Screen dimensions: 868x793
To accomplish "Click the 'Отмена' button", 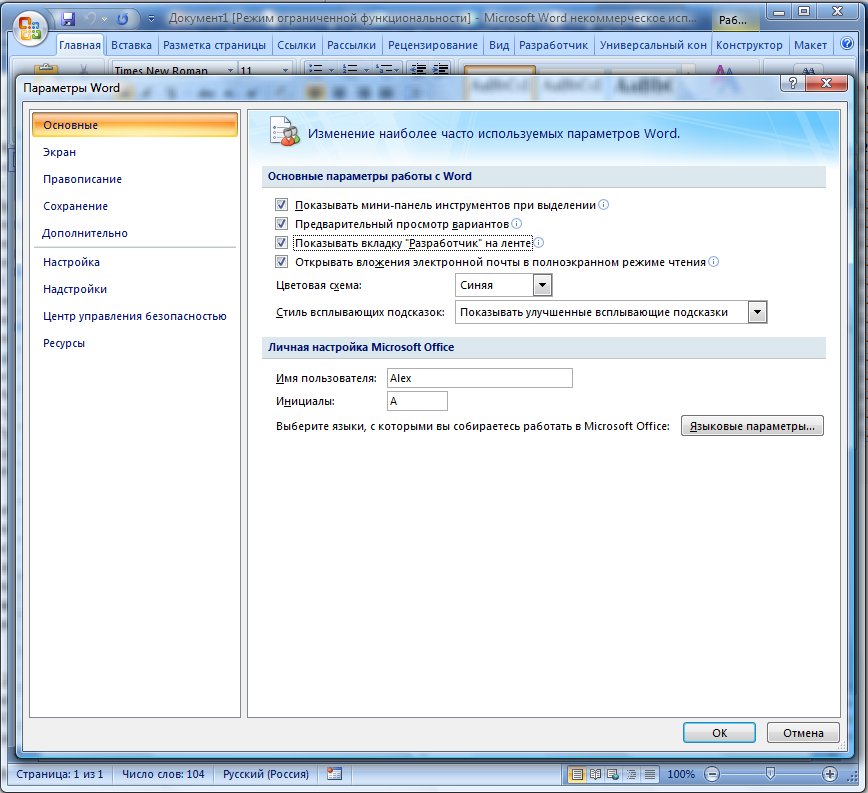I will (803, 733).
